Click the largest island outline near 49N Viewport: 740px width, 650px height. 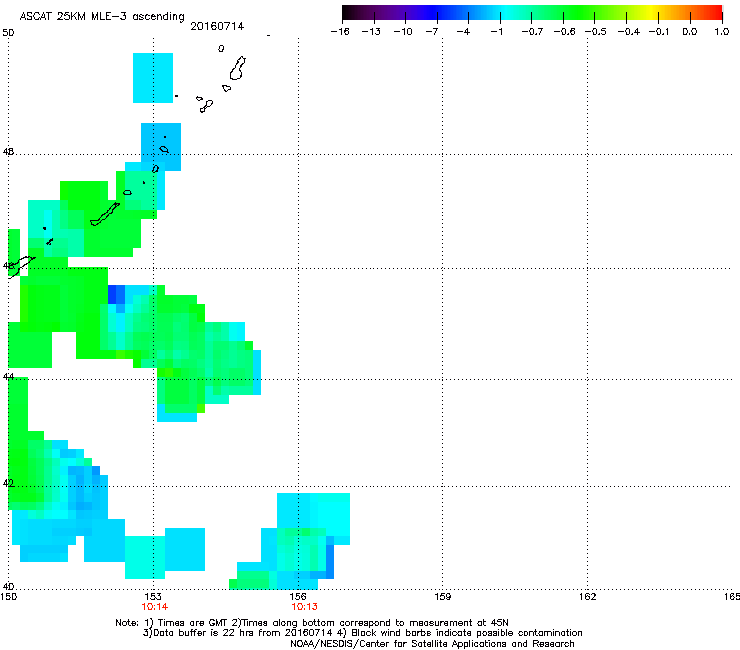click(237, 68)
